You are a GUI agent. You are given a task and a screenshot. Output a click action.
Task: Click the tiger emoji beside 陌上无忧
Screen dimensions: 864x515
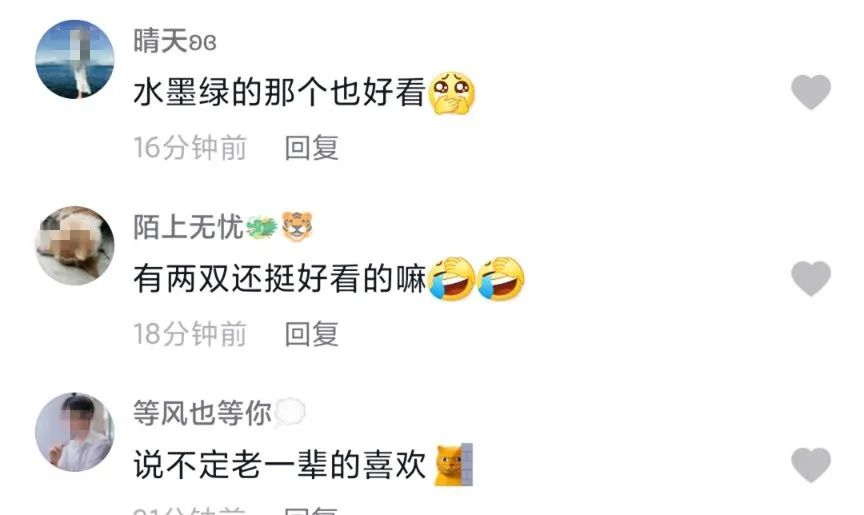298,226
